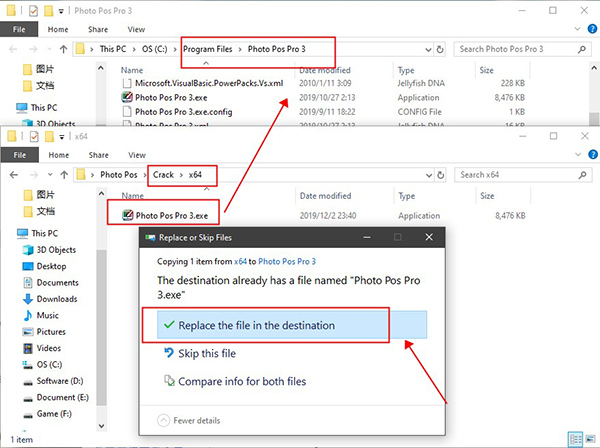Sort by Size column in x64 window

click(x=487, y=196)
